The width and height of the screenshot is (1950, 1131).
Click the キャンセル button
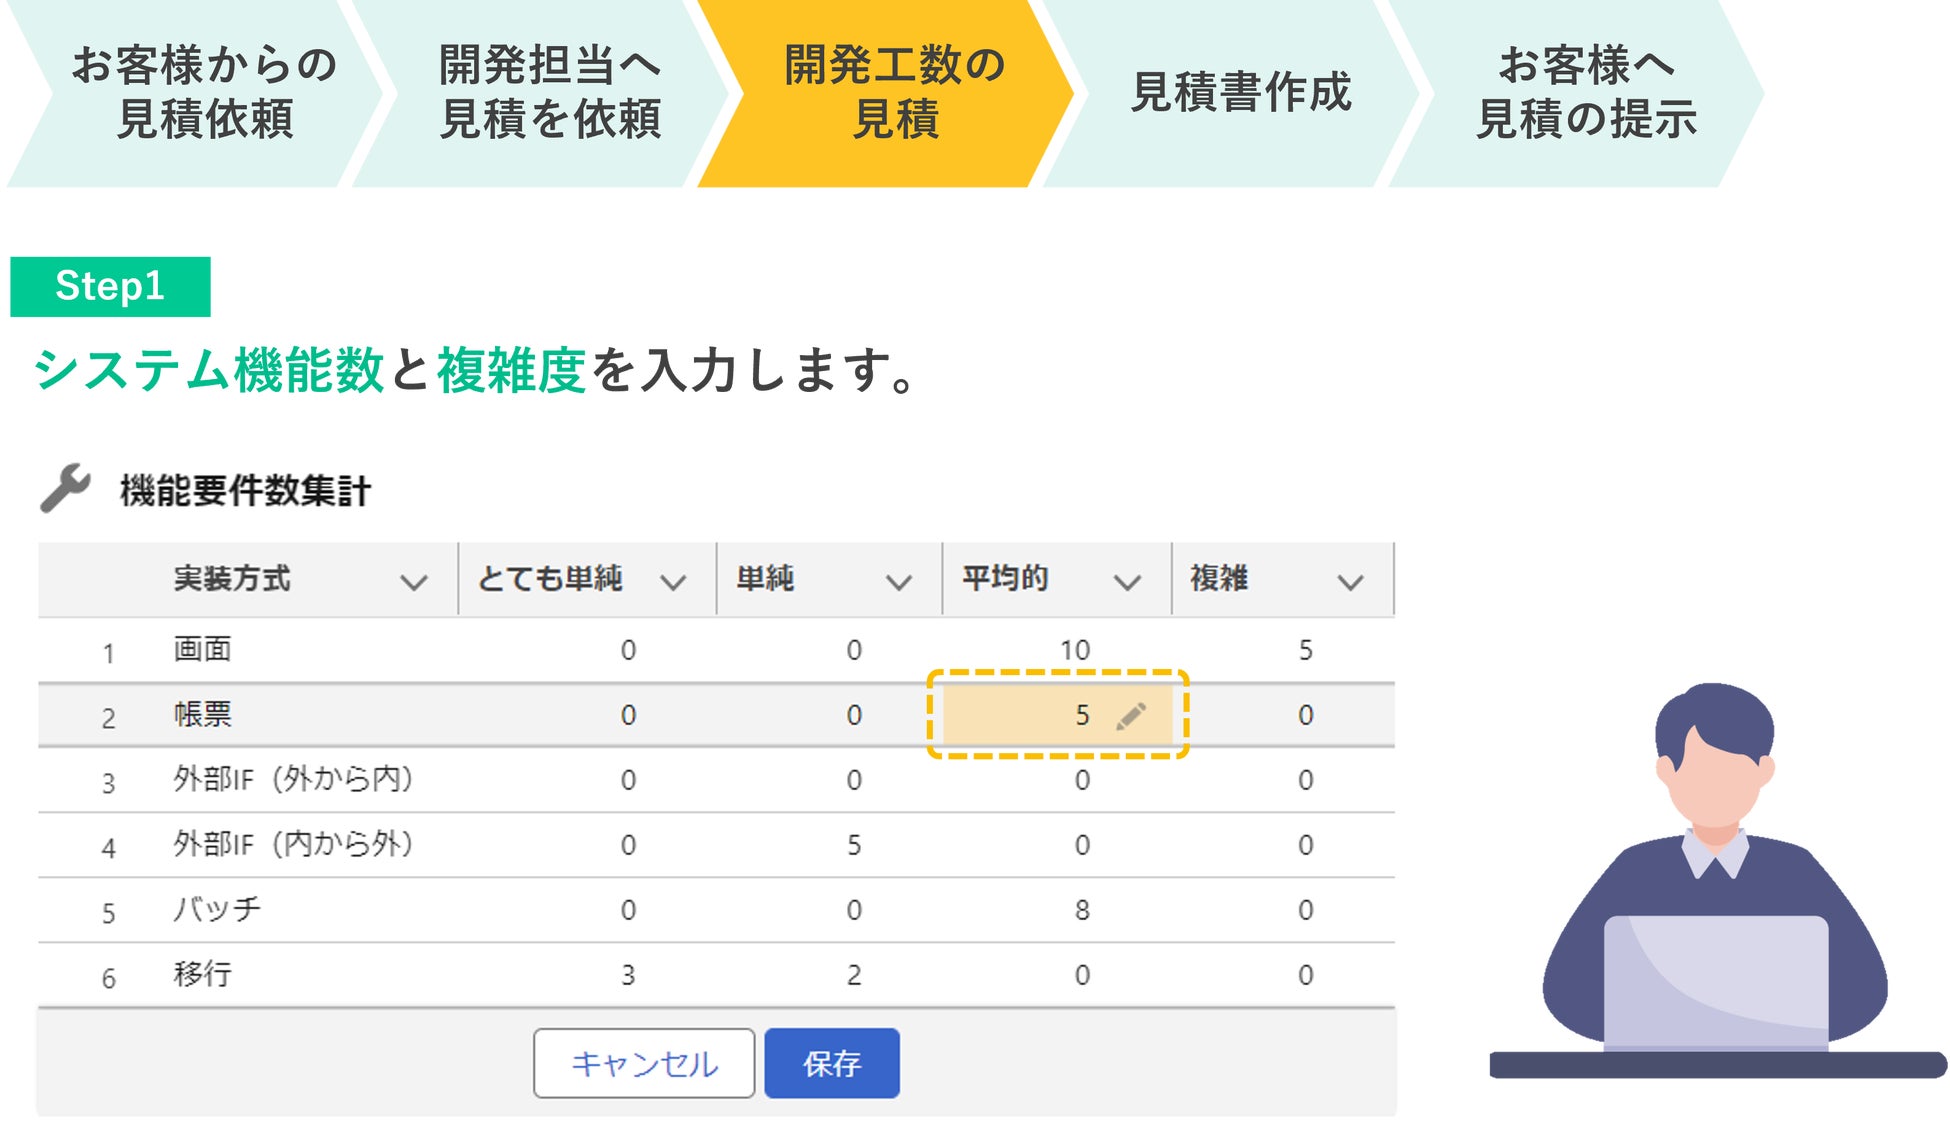tap(644, 1063)
